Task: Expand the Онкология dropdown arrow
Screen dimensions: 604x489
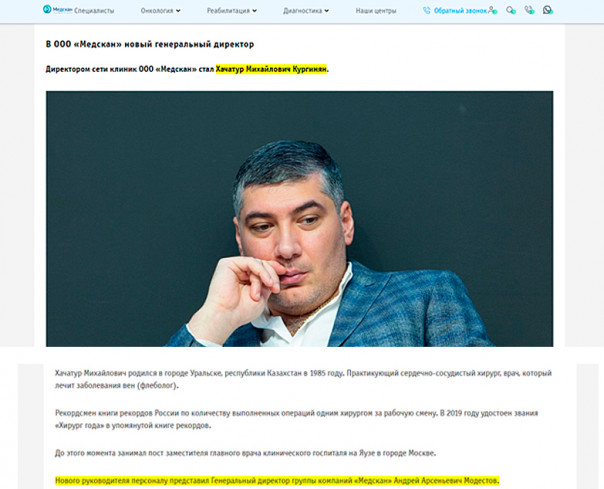Action: tap(178, 11)
